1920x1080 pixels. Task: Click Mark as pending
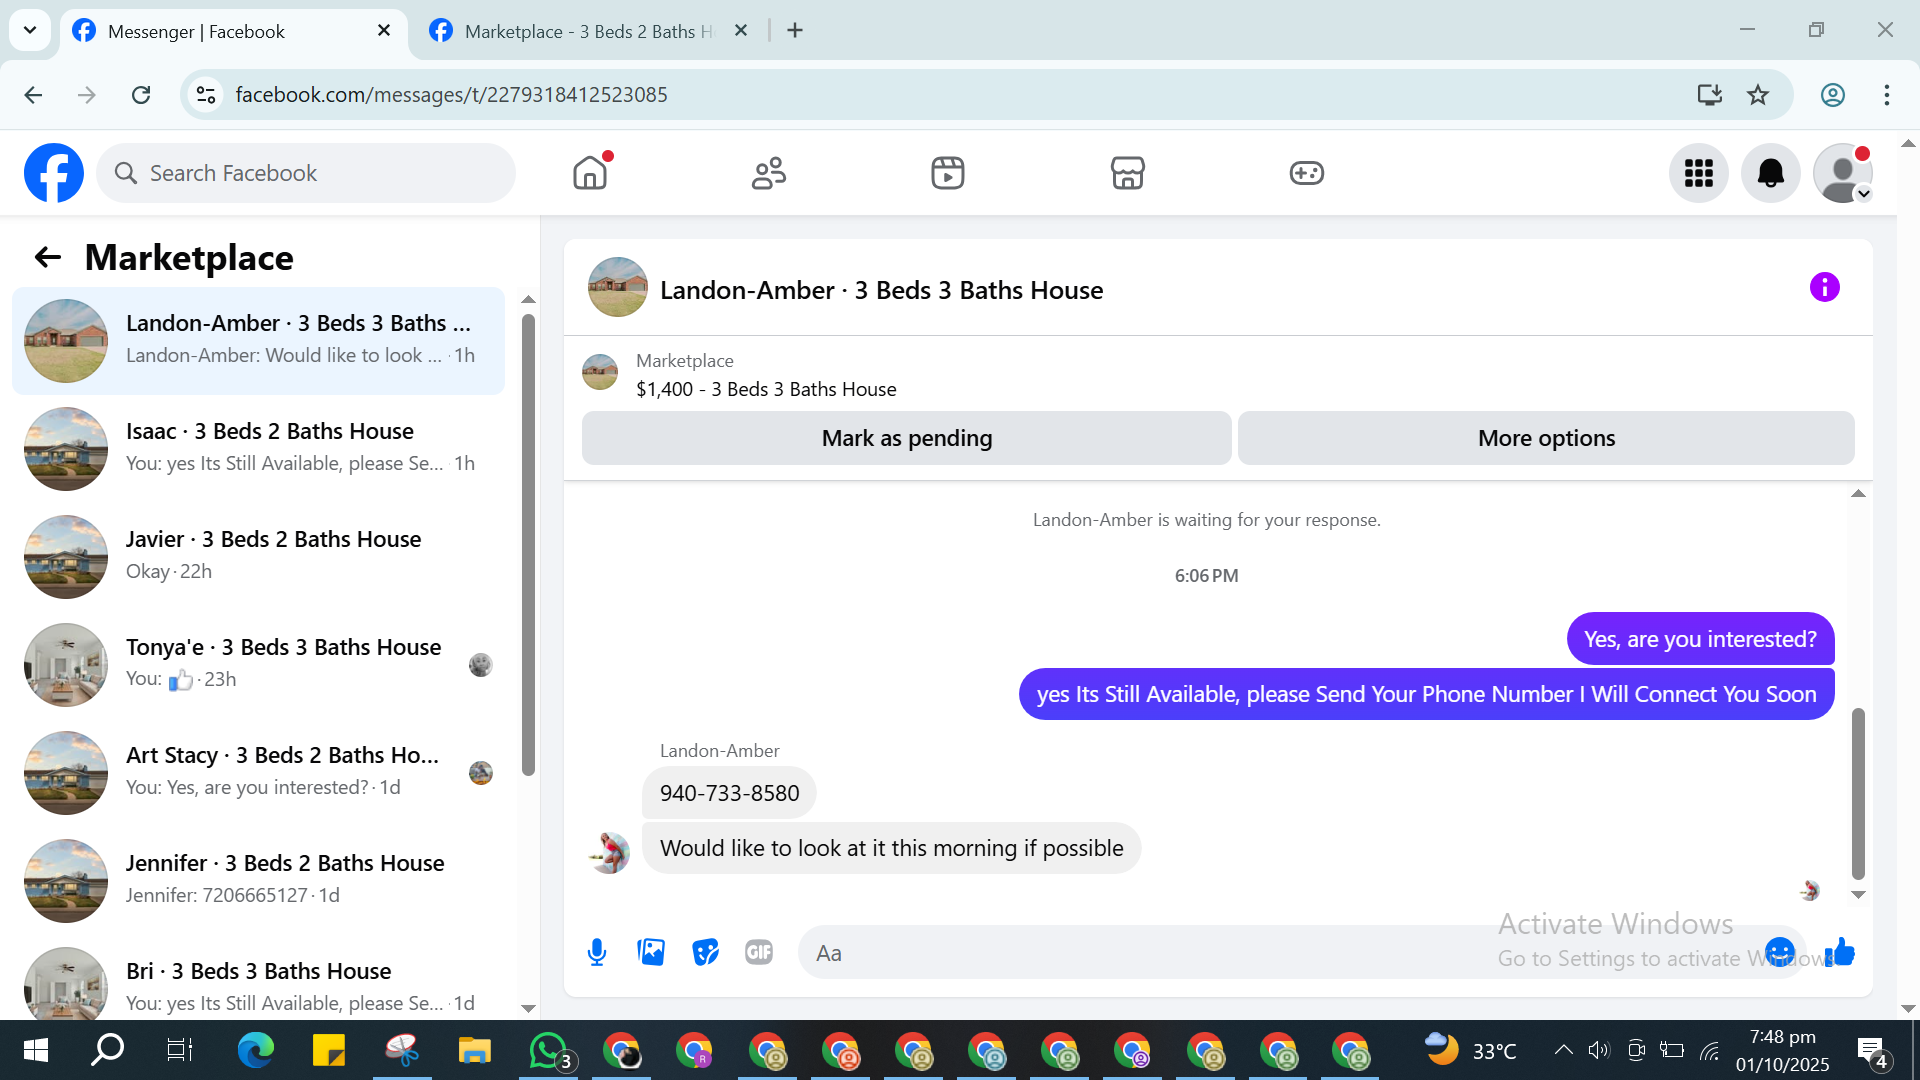tap(906, 438)
